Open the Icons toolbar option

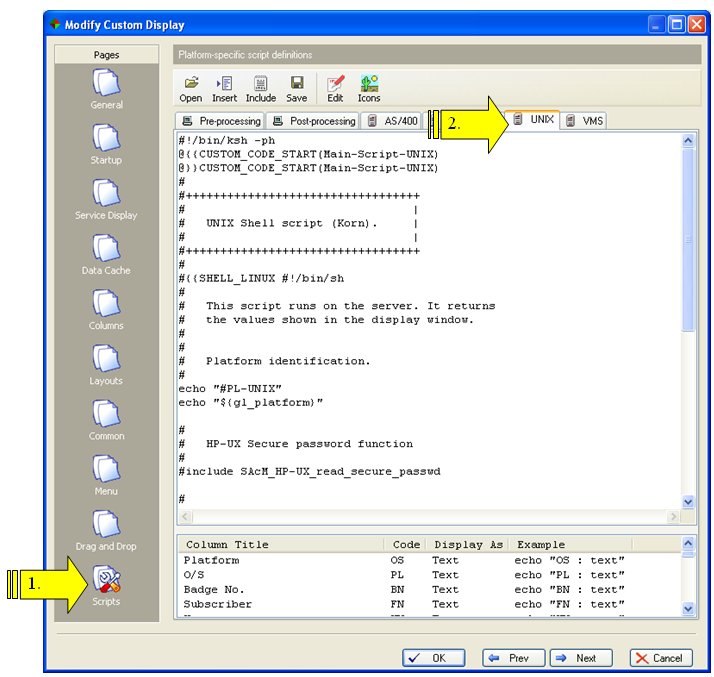click(x=369, y=88)
